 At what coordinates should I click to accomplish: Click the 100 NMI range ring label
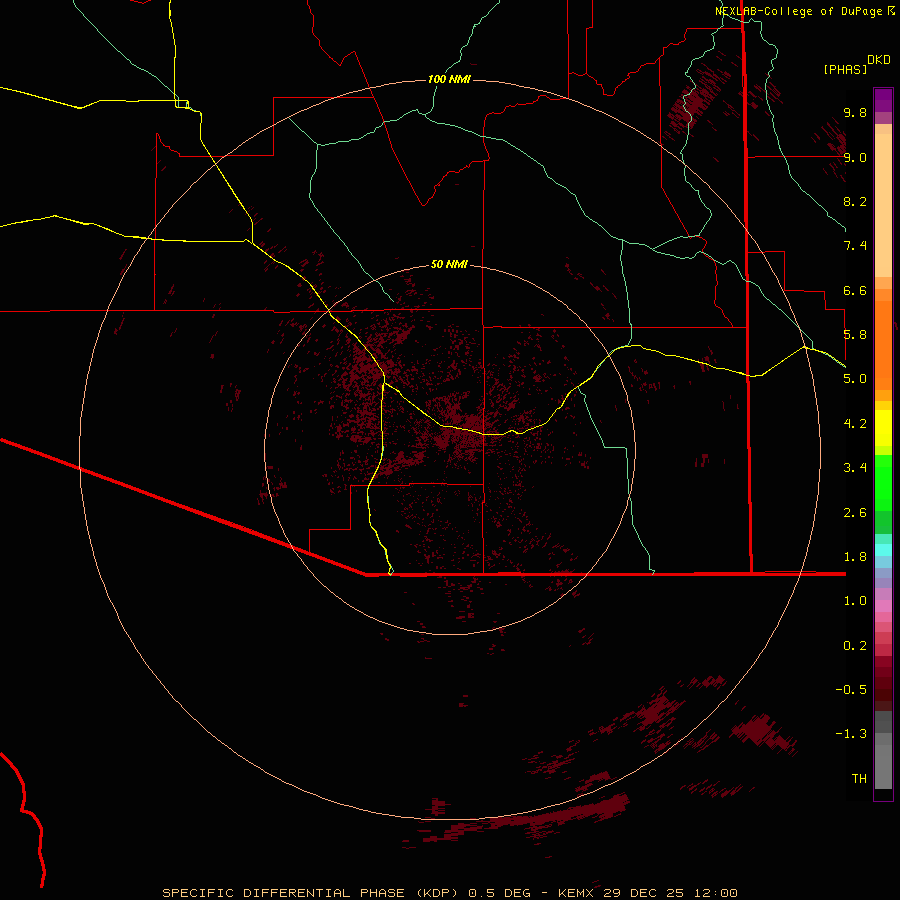point(449,79)
